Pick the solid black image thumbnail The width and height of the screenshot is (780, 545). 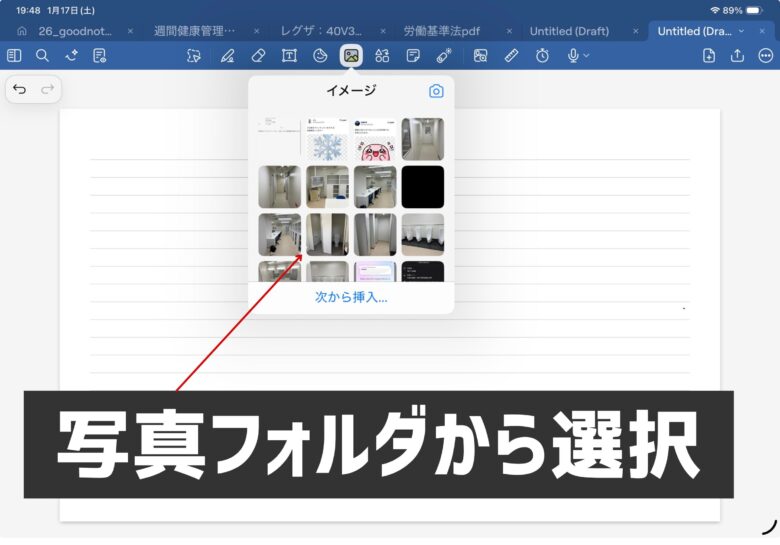click(x=422, y=187)
